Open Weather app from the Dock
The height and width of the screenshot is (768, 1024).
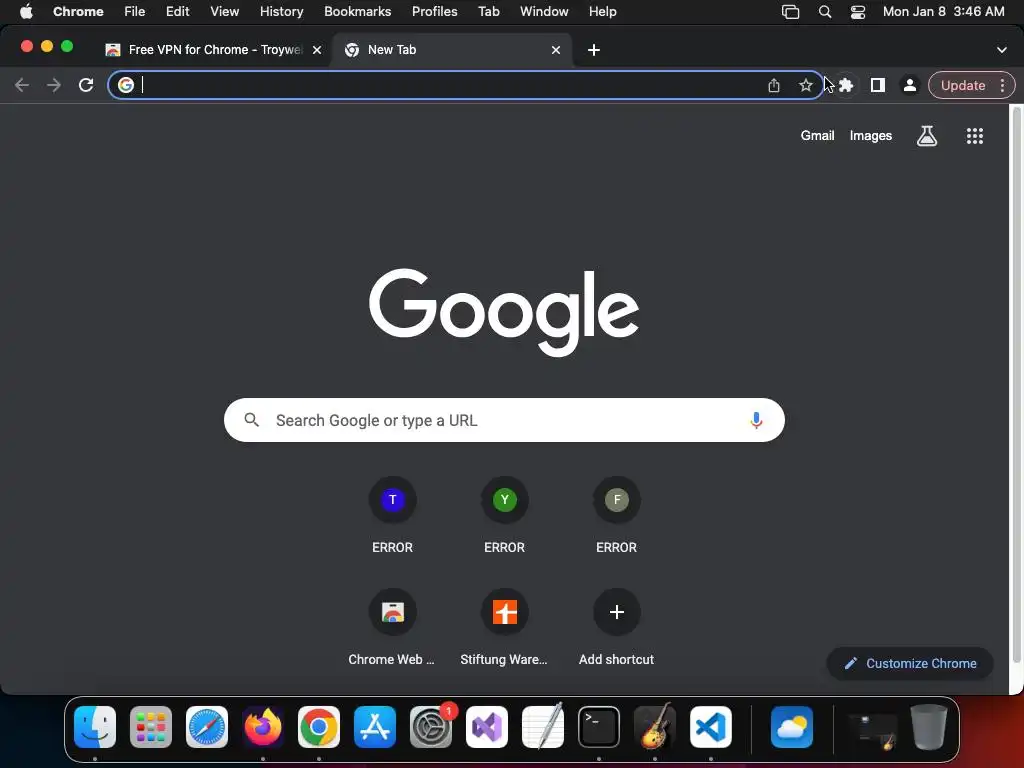coord(792,727)
